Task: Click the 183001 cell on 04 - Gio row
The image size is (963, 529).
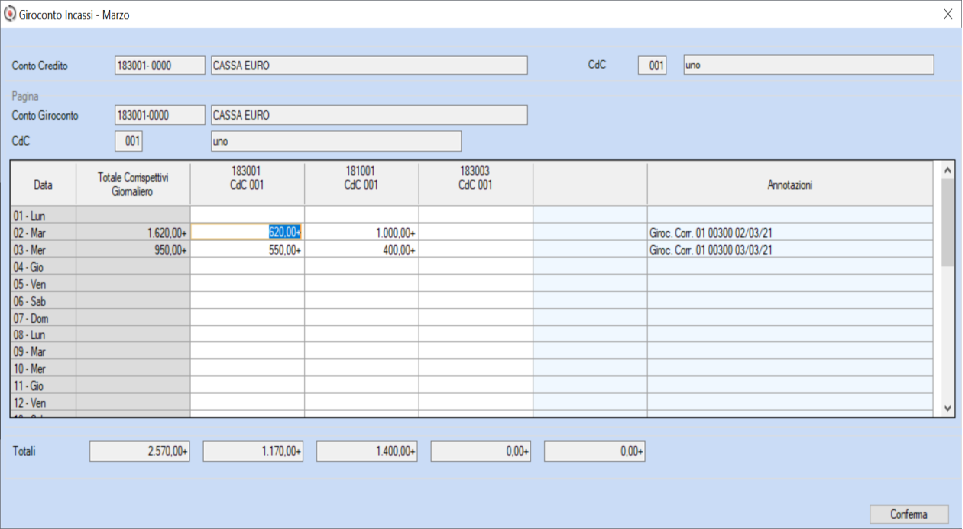Action: [247, 267]
